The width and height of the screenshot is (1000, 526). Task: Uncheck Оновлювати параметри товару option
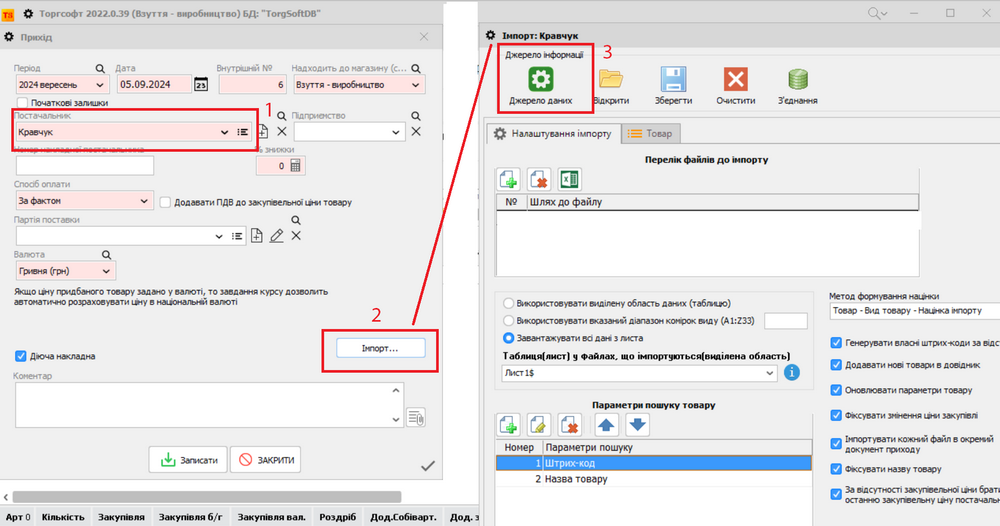pyautogui.click(x=836, y=390)
